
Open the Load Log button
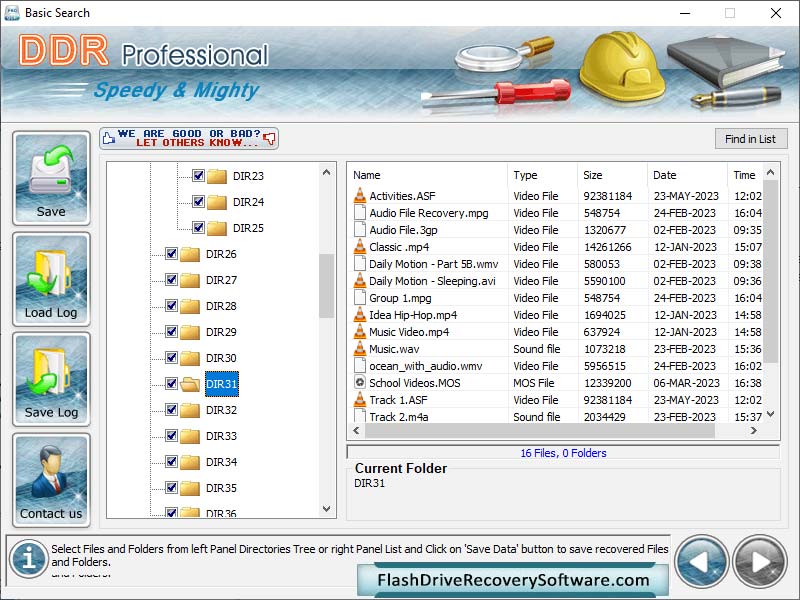coord(51,279)
